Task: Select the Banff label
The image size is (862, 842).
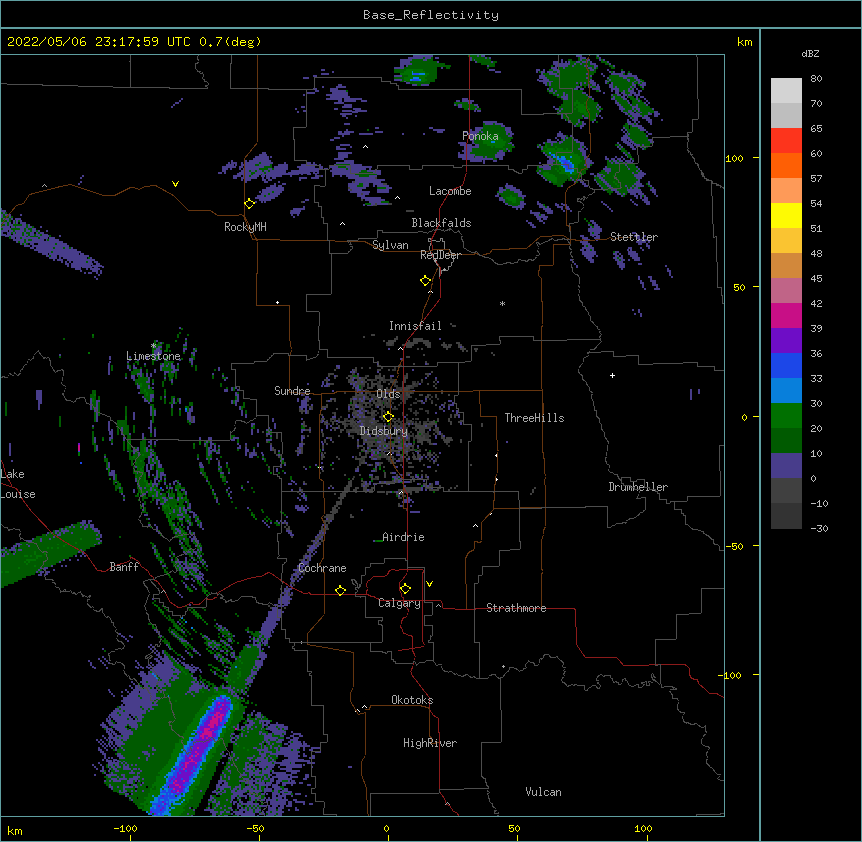Action: [x=124, y=567]
